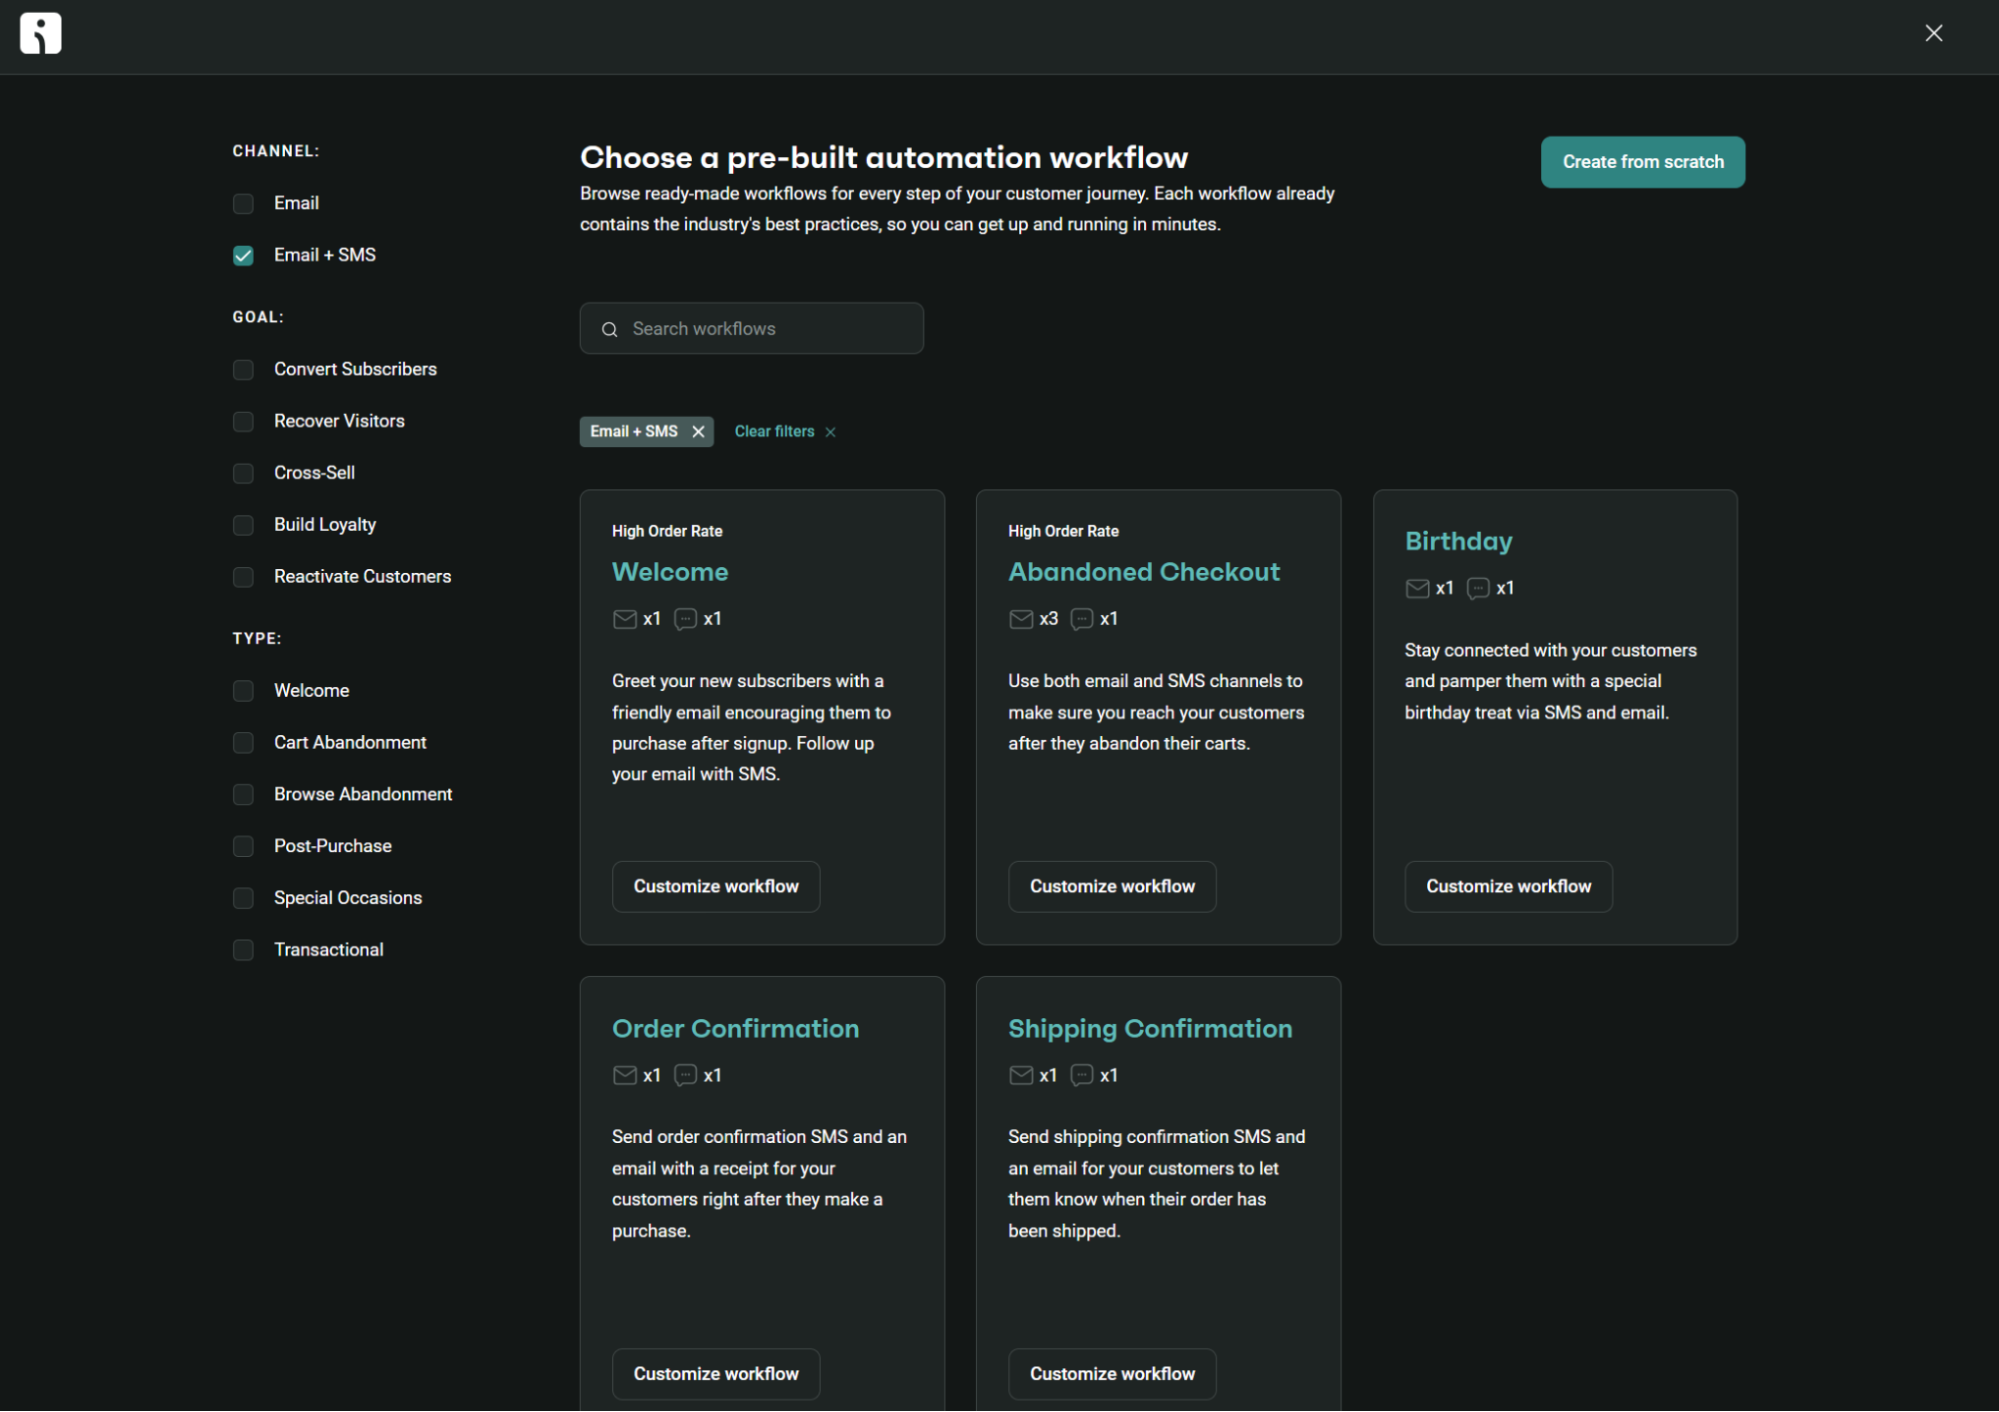Click the SMS bubble icon on Welcome card

685,619
